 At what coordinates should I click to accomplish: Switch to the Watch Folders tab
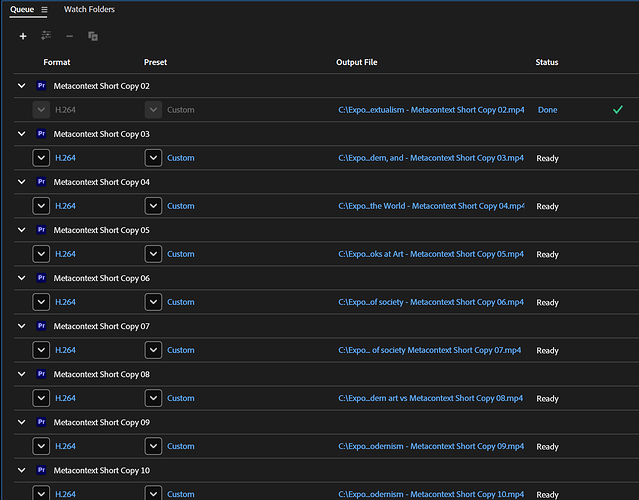click(x=89, y=9)
